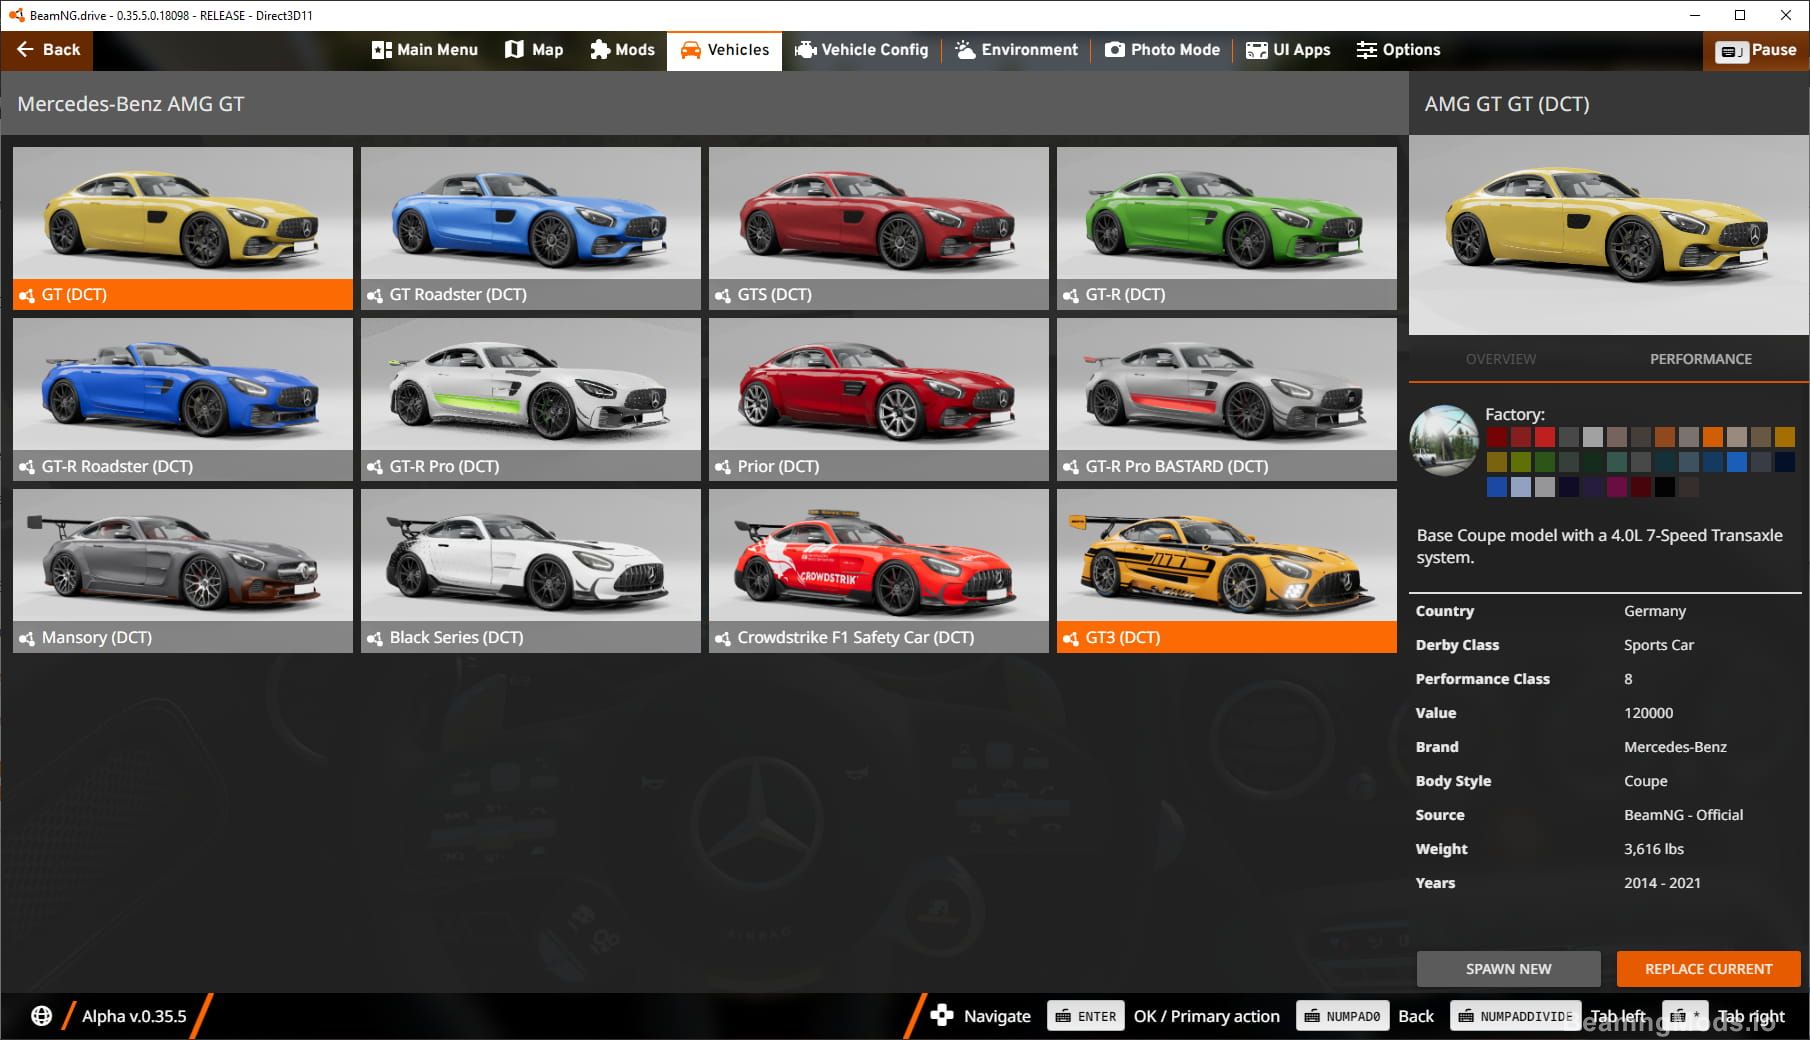The image size is (1810, 1040).
Task: Click the asterisk key hint for Tab right
Action: point(1685,1016)
